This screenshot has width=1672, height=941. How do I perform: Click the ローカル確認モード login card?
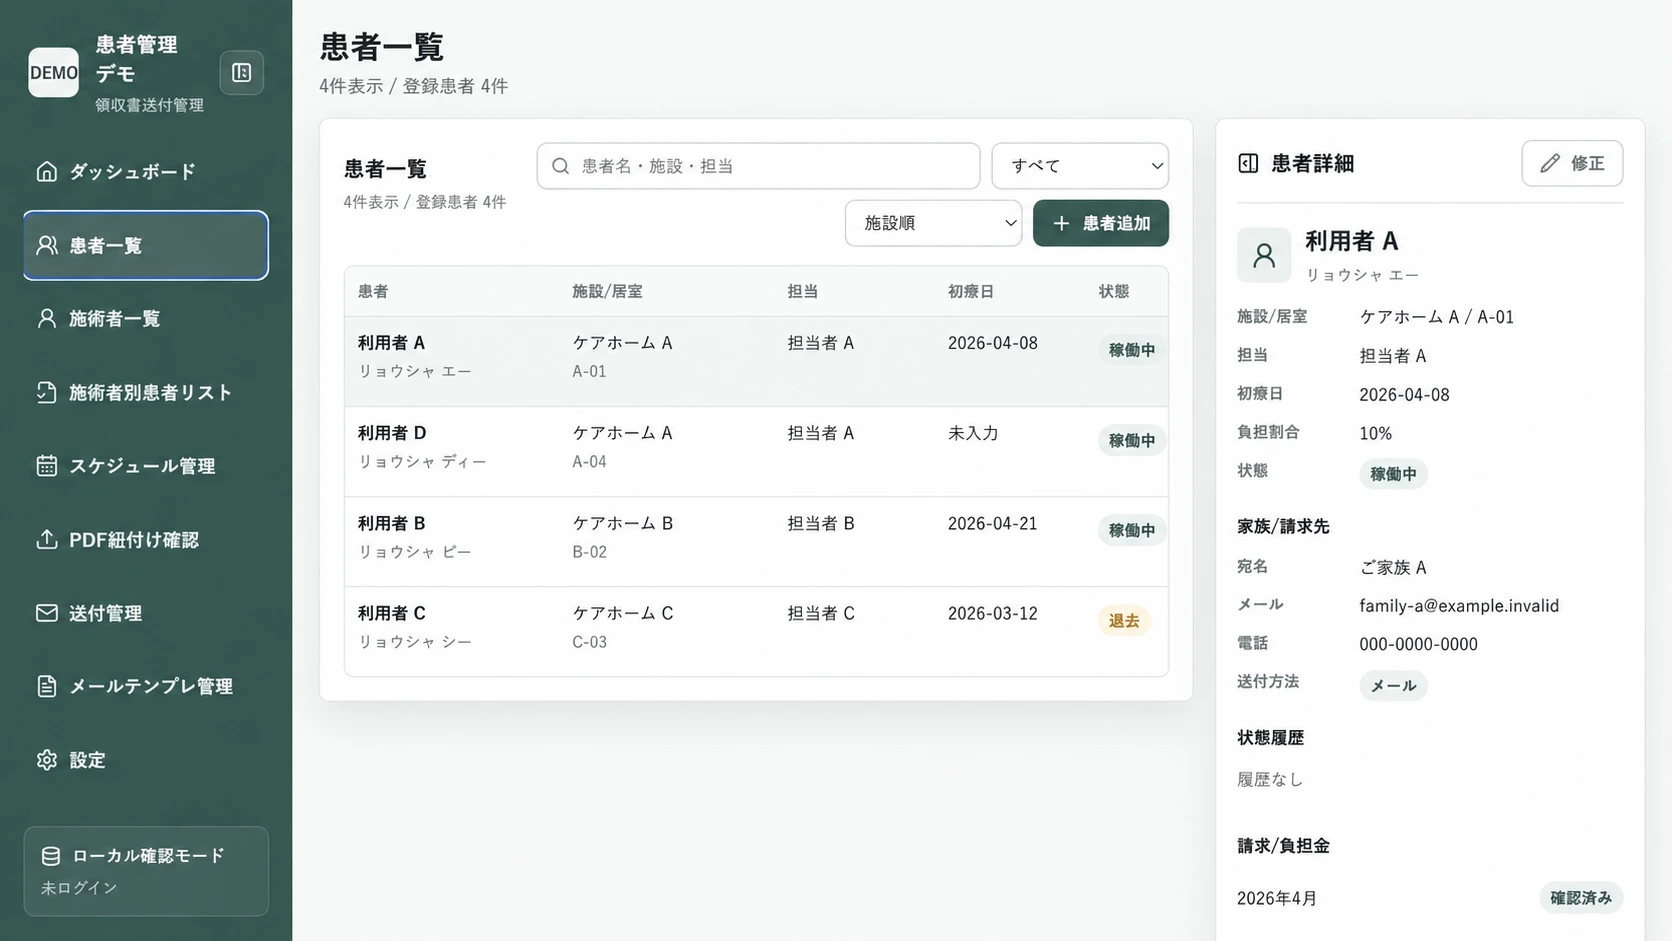[146, 871]
